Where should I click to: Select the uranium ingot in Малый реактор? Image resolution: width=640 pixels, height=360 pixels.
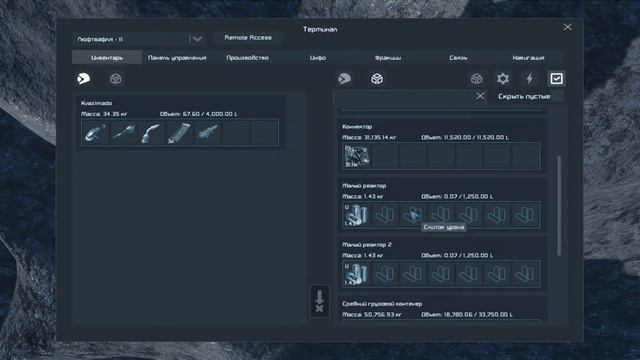[x=356, y=215]
